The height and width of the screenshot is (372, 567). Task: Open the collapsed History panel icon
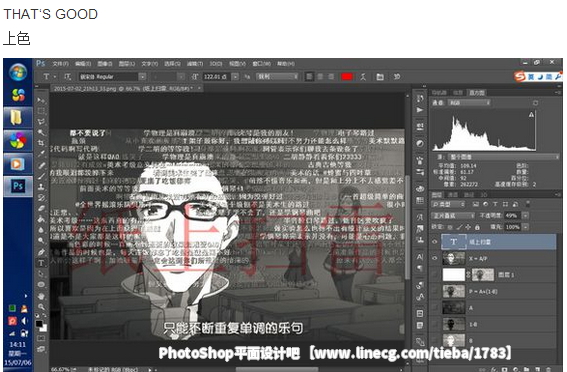coord(419,98)
